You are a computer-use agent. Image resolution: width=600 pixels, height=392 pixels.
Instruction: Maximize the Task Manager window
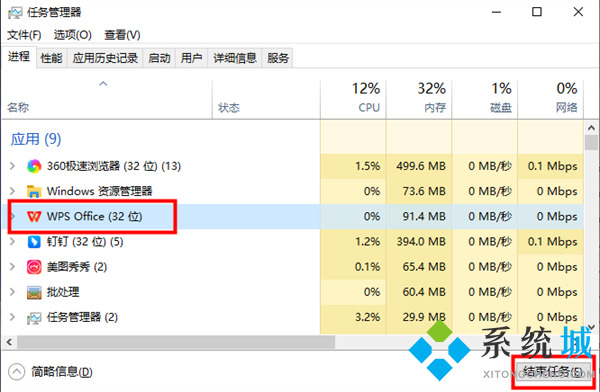point(537,12)
